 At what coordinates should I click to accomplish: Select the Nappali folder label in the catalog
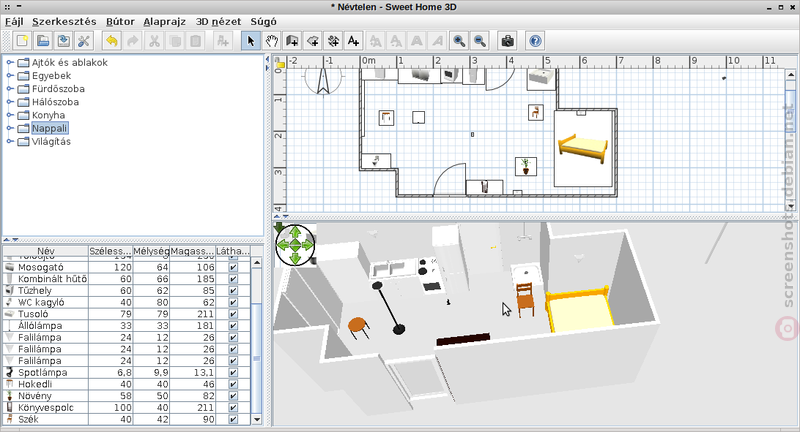[49, 129]
